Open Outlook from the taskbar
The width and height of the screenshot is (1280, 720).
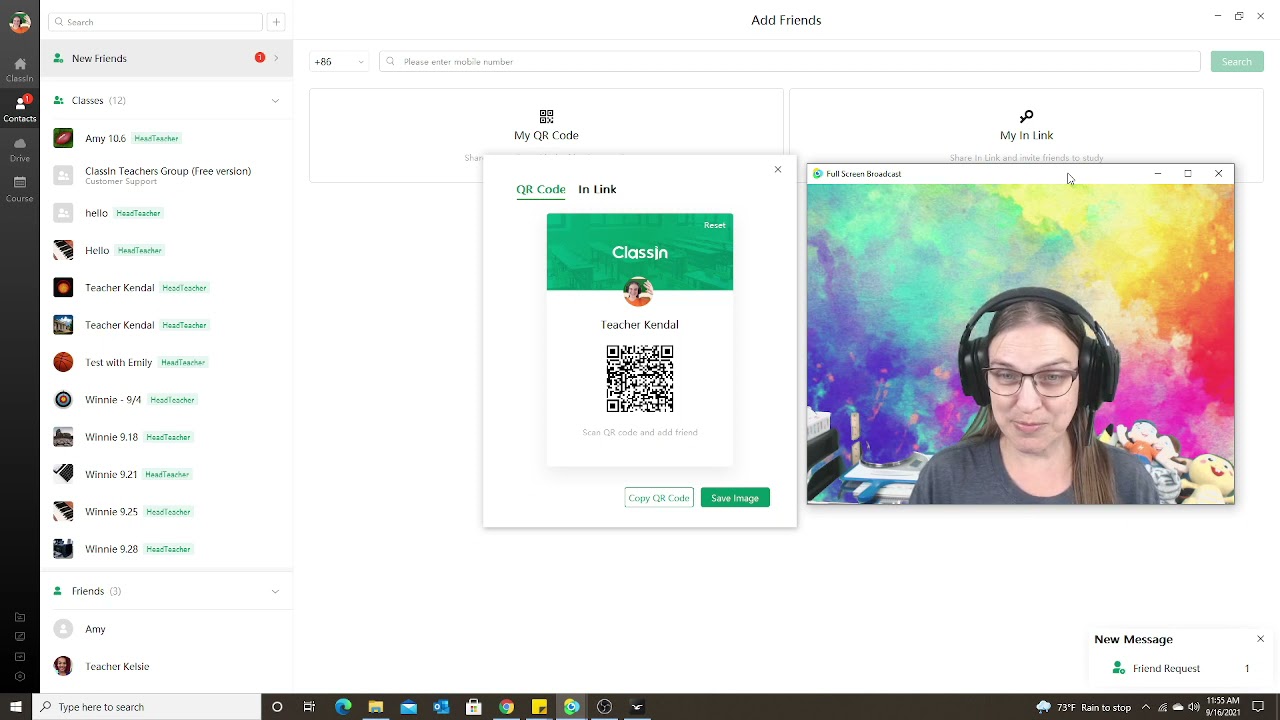click(441, 707)
